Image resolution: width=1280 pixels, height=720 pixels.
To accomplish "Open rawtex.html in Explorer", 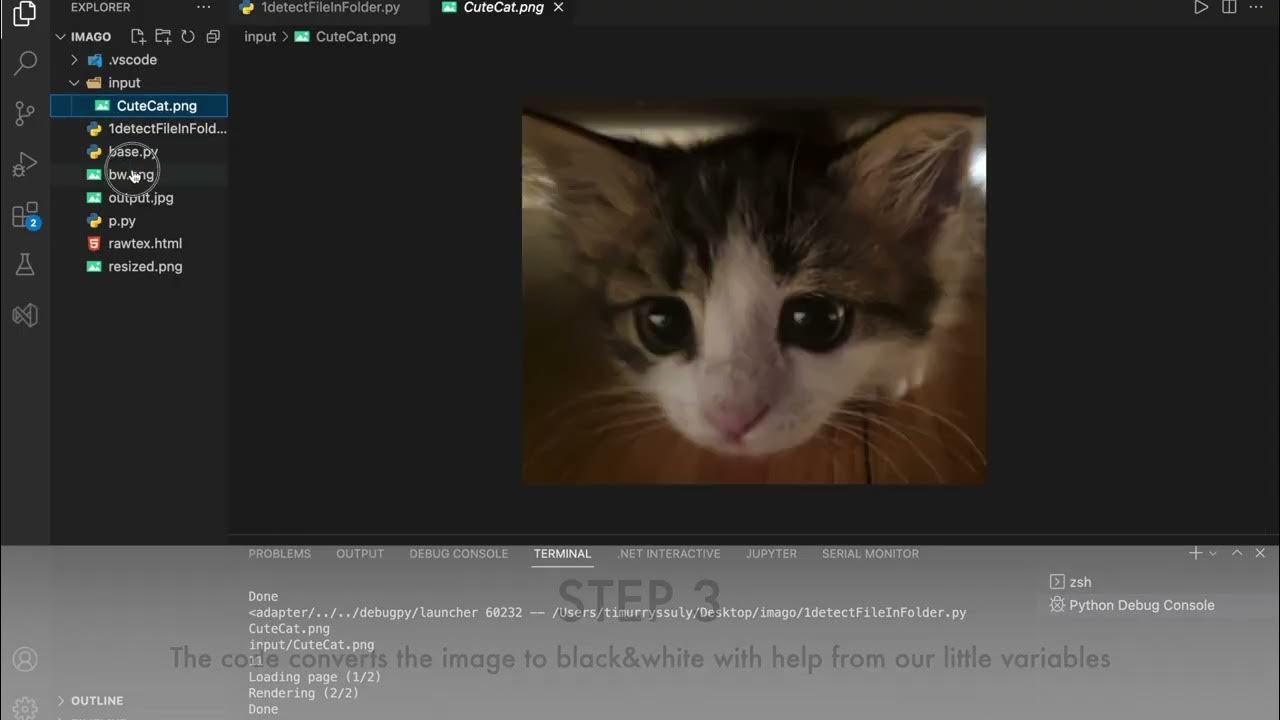I will (x=139, y=244).
